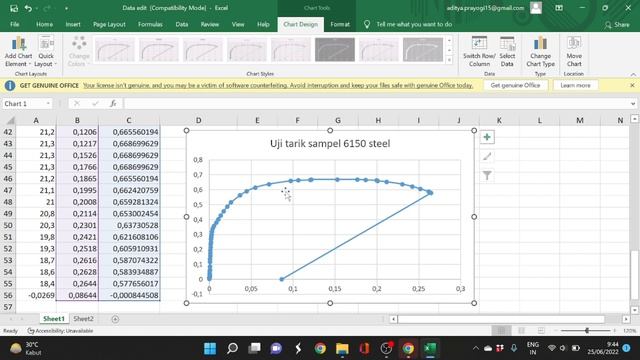The height and width of the screenshot is (360, 640).
Task: Click zoom out minus button
Action: tap(556, 331)
